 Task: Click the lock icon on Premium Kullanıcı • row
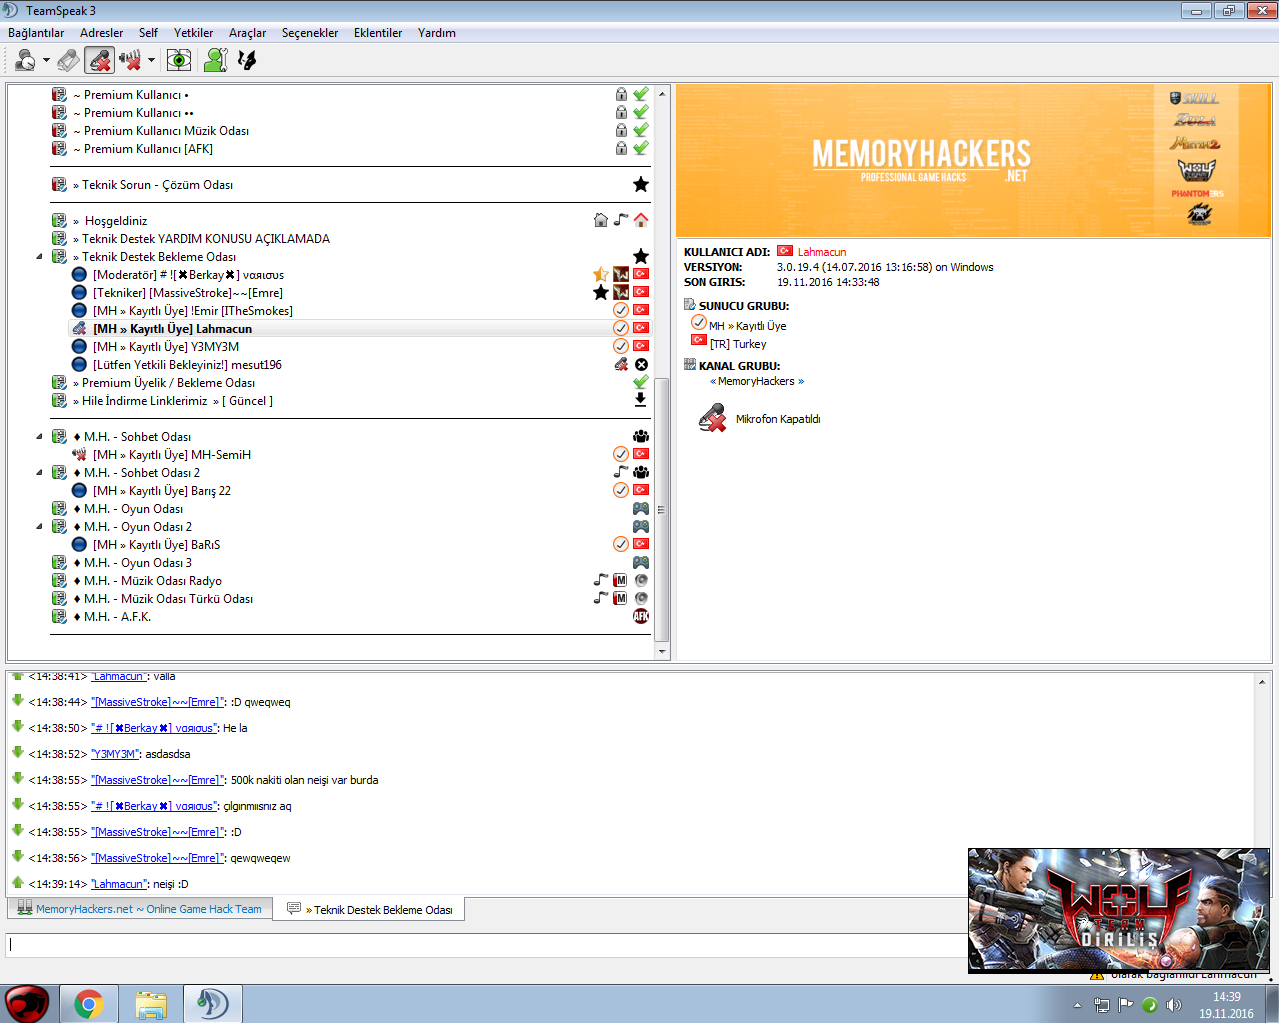(621, 95)
